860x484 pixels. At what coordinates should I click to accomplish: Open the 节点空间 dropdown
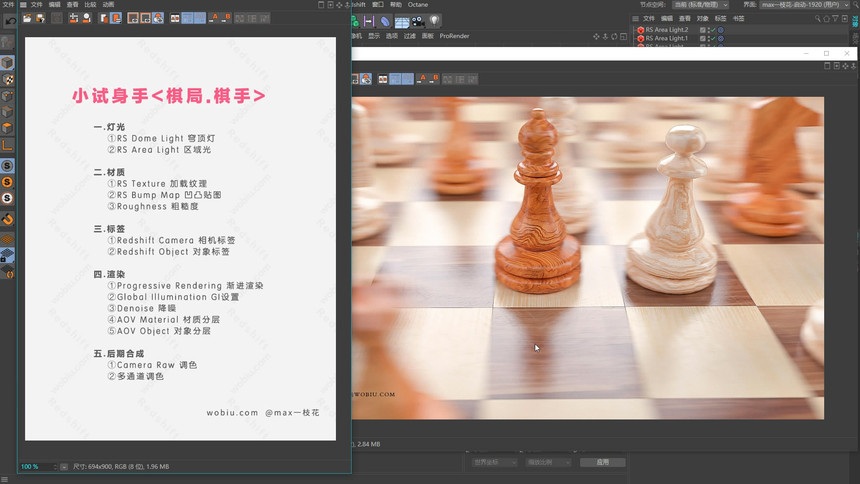click(x=700, y=4)
